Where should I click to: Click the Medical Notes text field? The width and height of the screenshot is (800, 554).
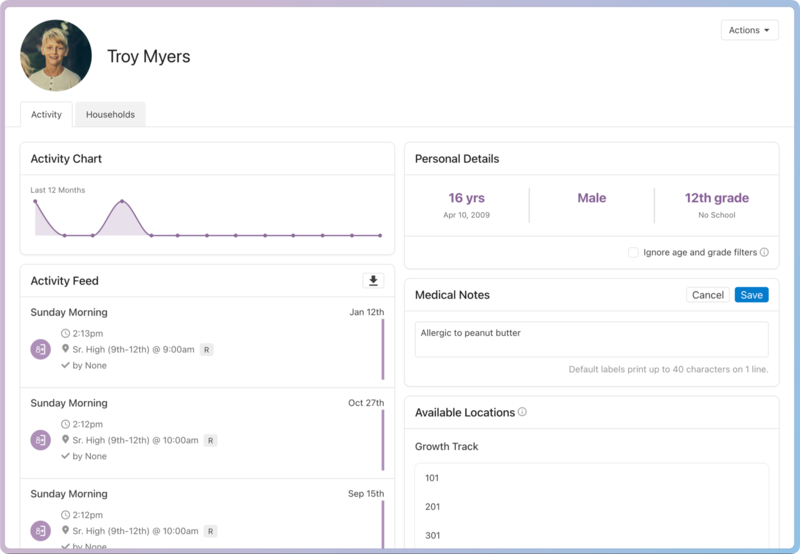tap(591, 339)
